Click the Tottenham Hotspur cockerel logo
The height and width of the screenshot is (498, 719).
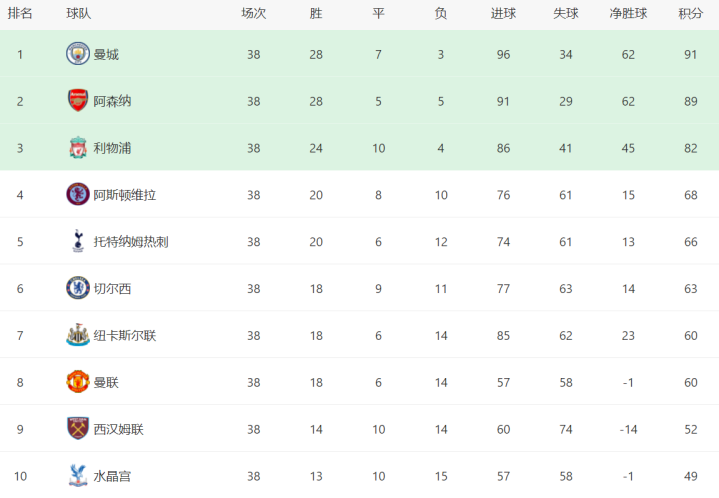(x=78, y=241)
